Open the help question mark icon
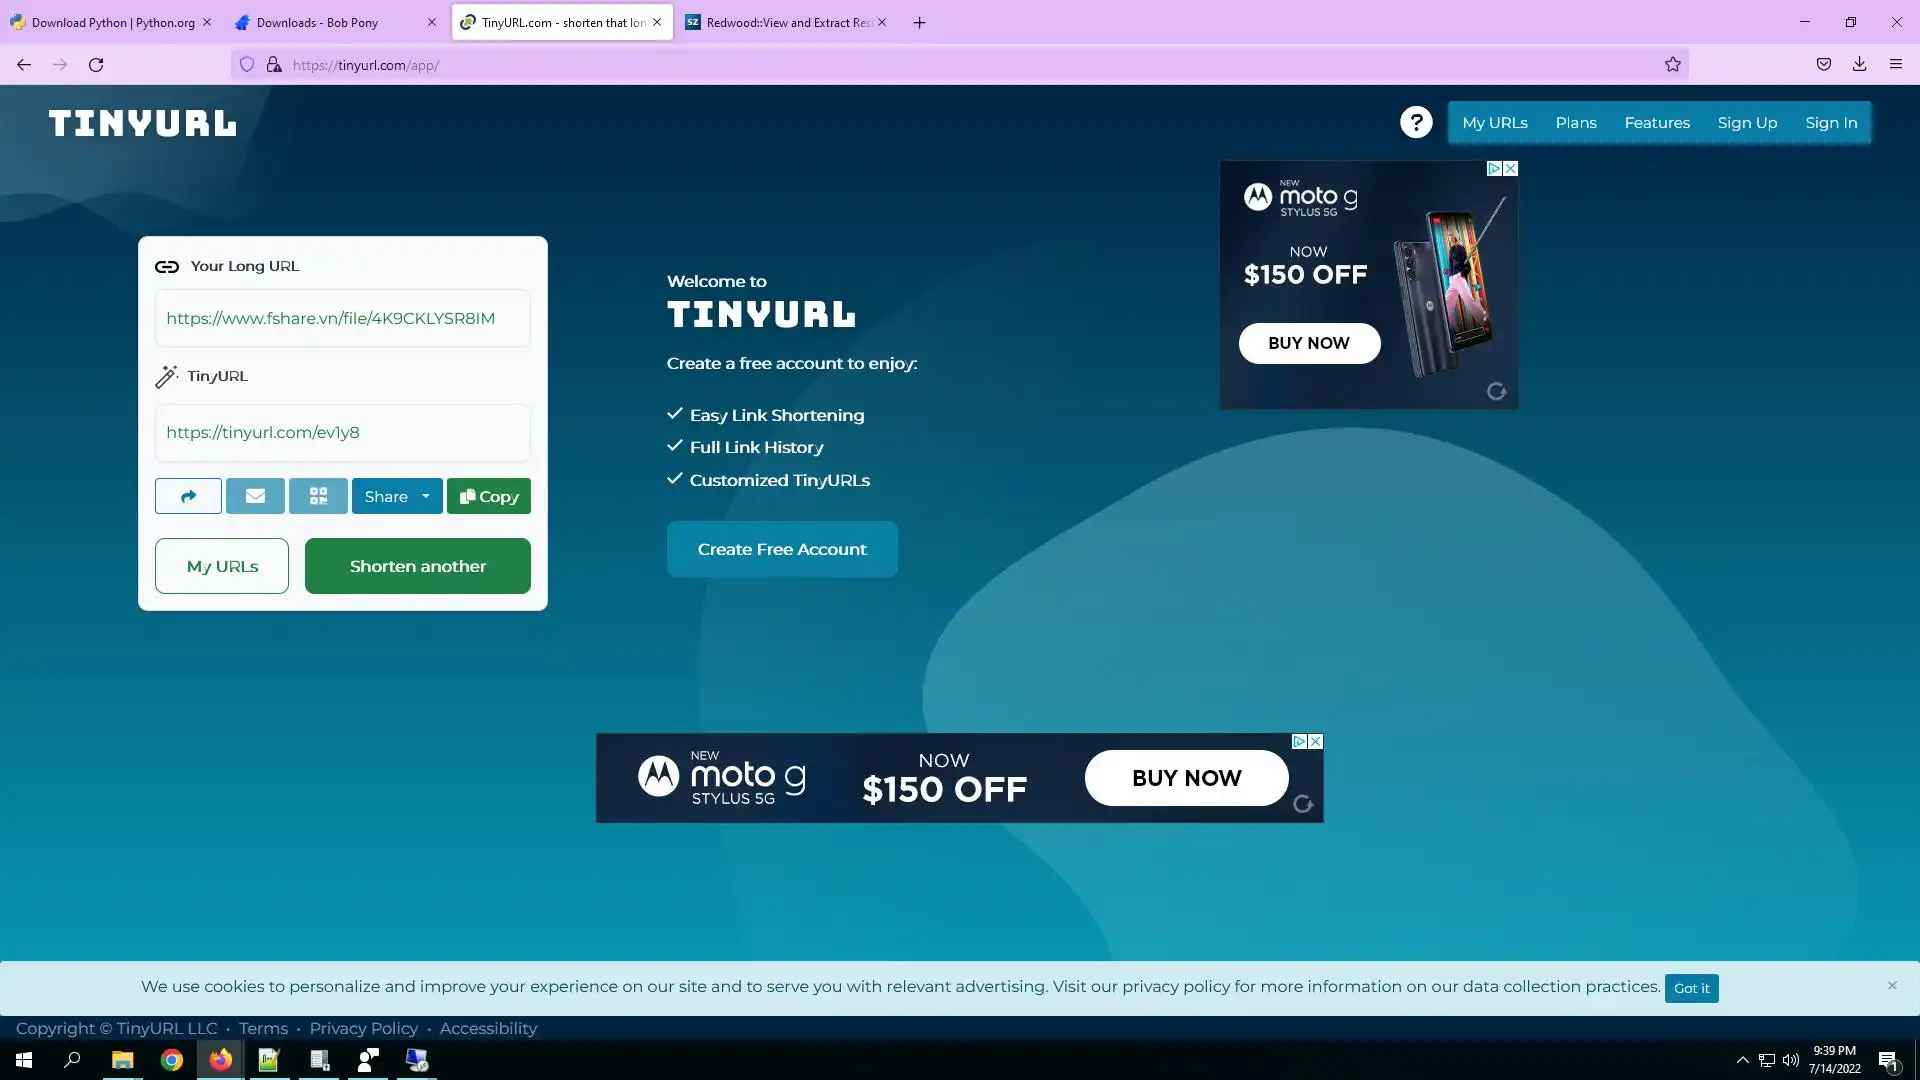Image resolution: width=1920 pixels, height=1080 pixels. click(1416, 122)
